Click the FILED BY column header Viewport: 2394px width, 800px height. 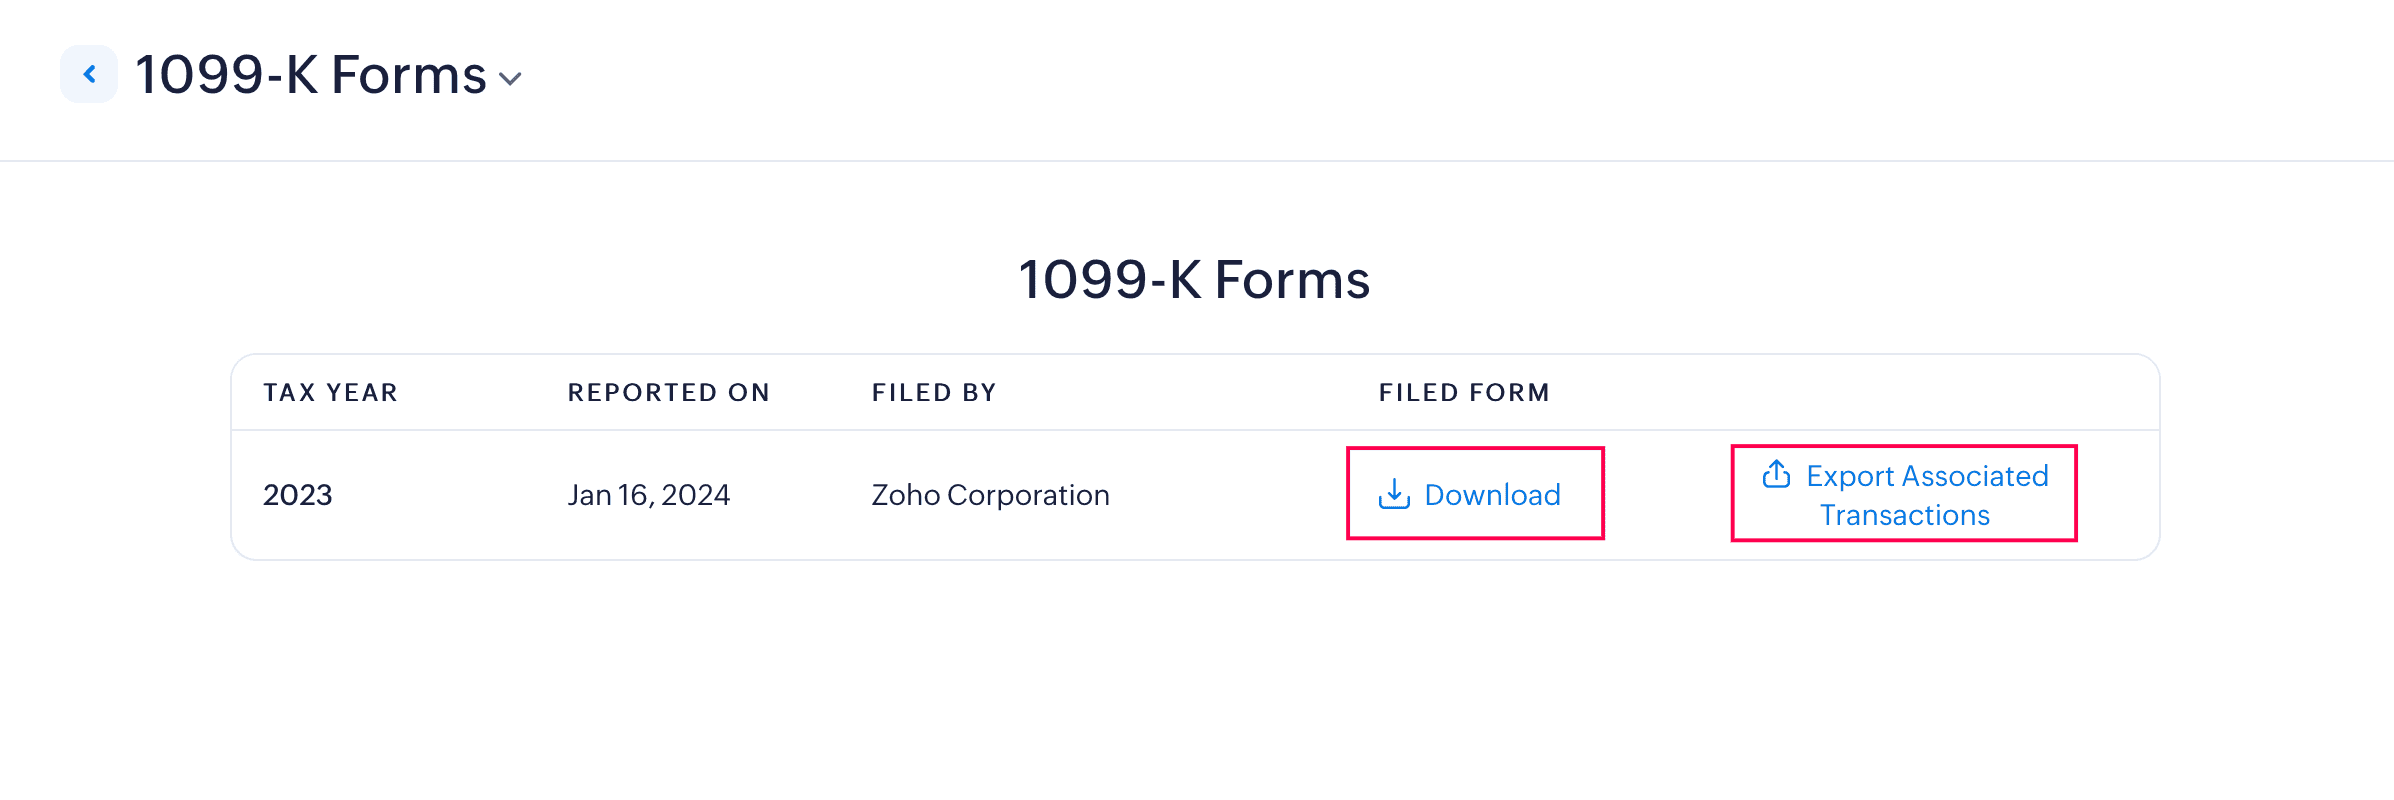point(934,393)
